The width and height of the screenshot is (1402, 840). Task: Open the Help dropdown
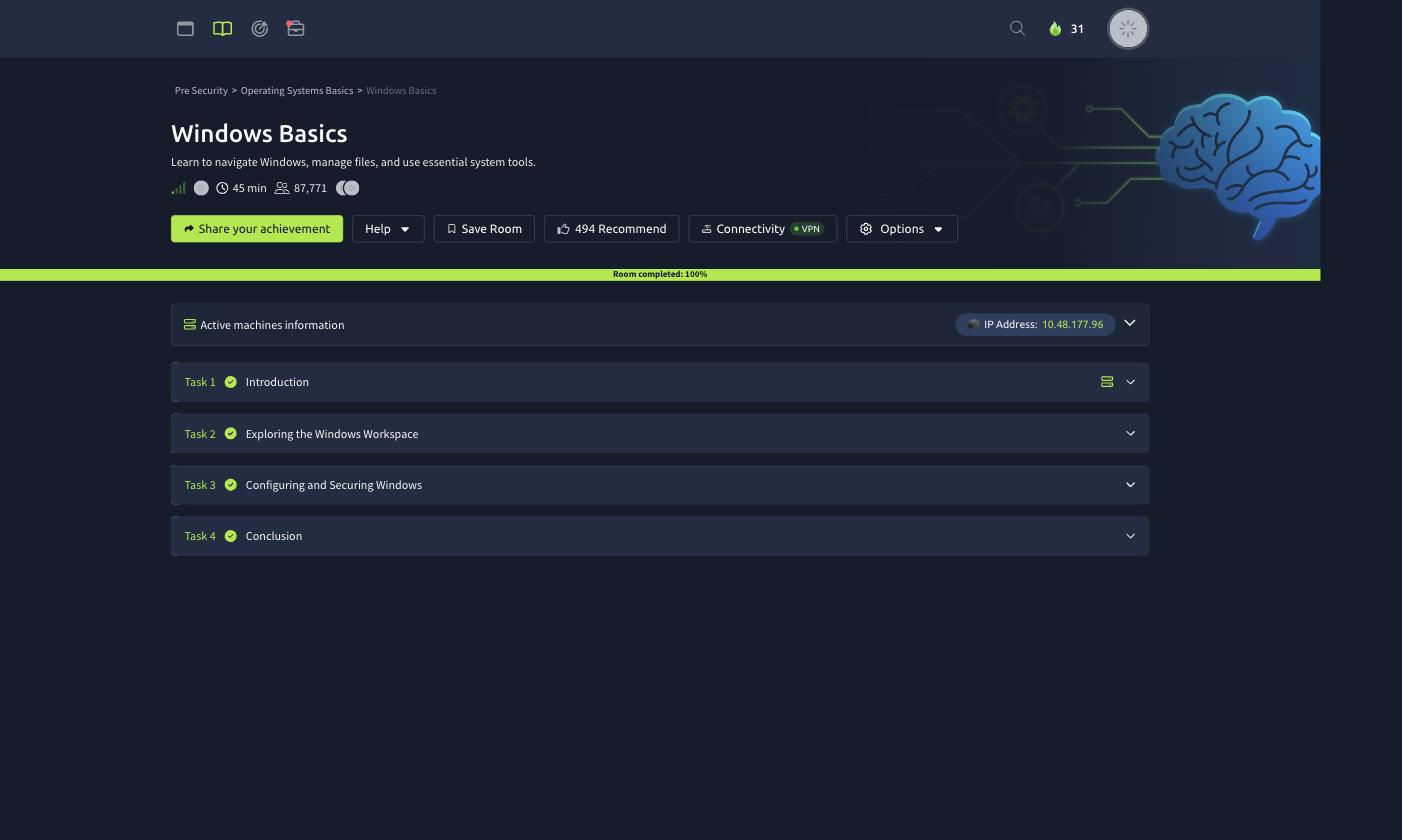pos(388,229)
